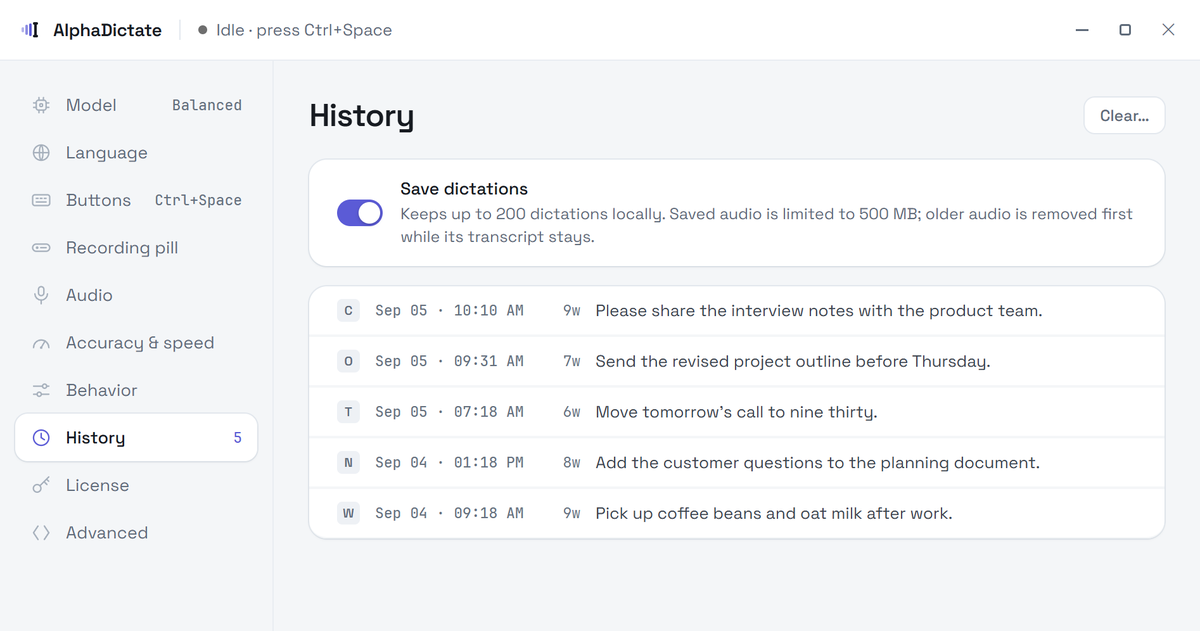Select the Accuracy & speed tab
The image size is (1200, 631).
(136, 343)
